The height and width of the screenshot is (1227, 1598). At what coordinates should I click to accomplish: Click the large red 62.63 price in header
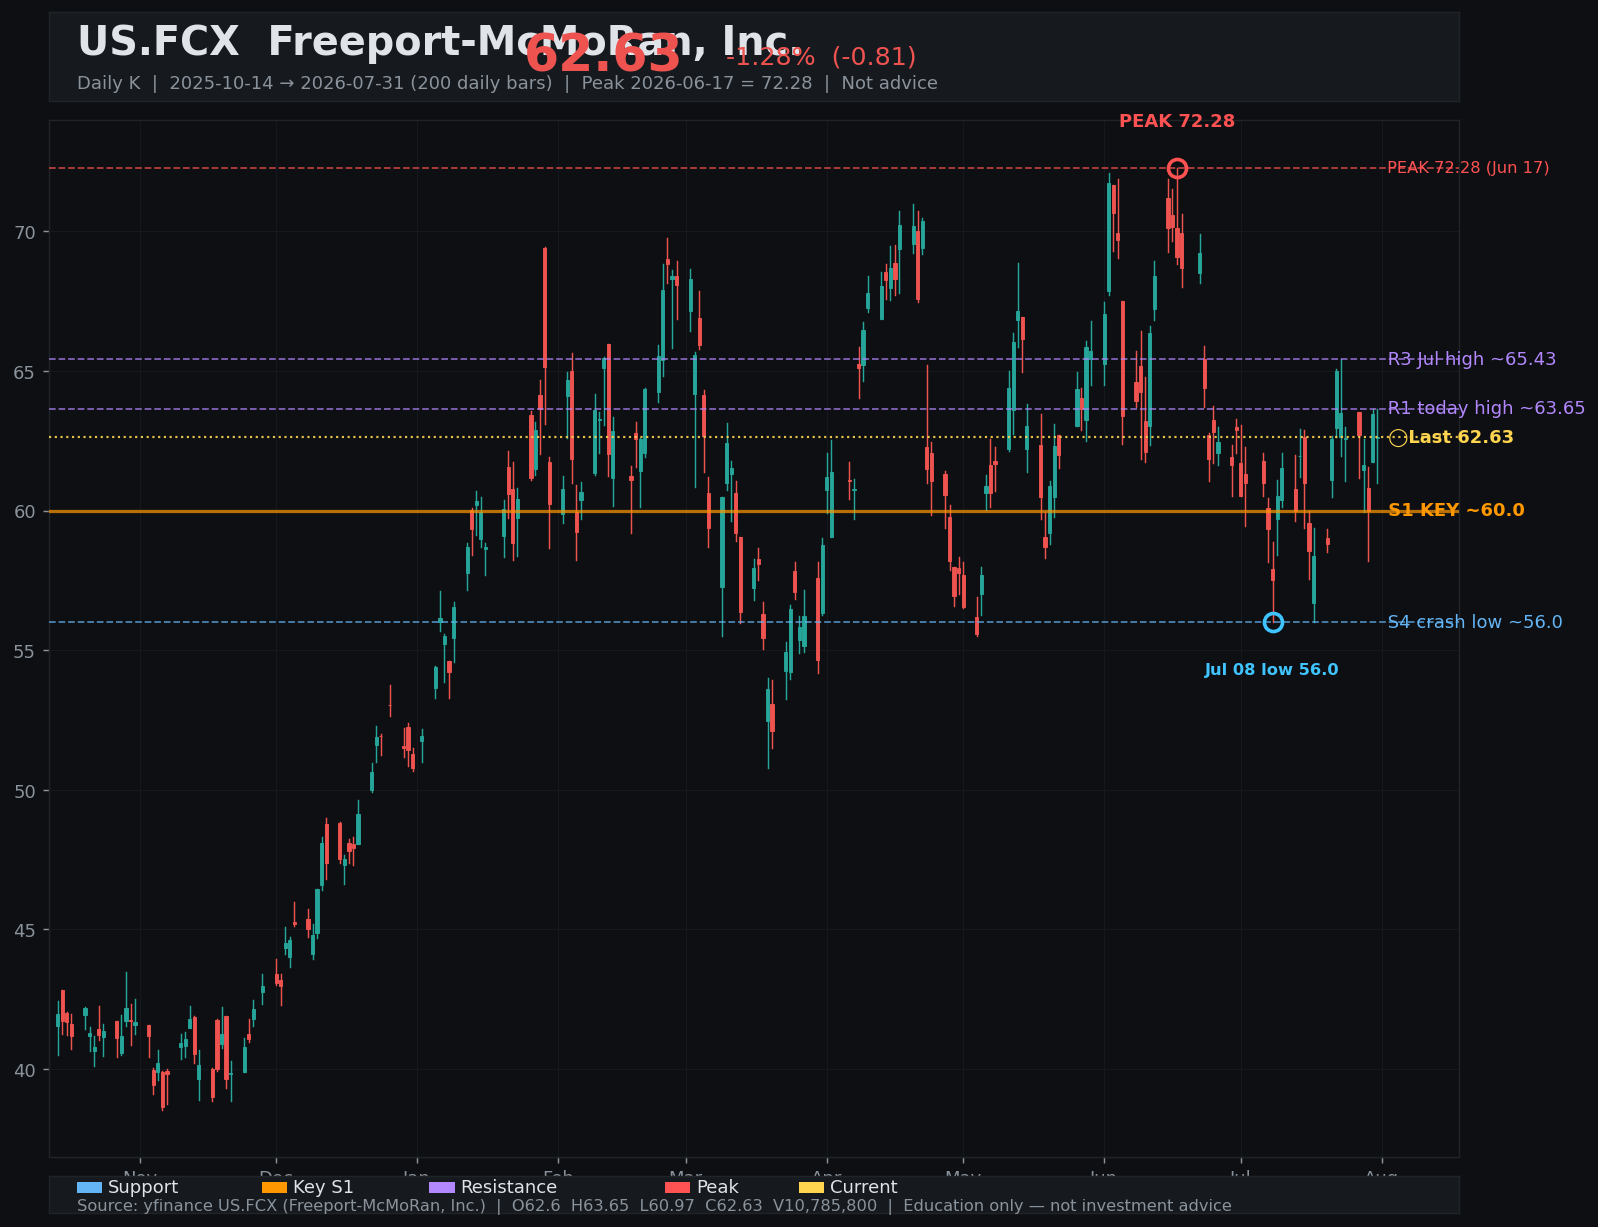[602, 54]
